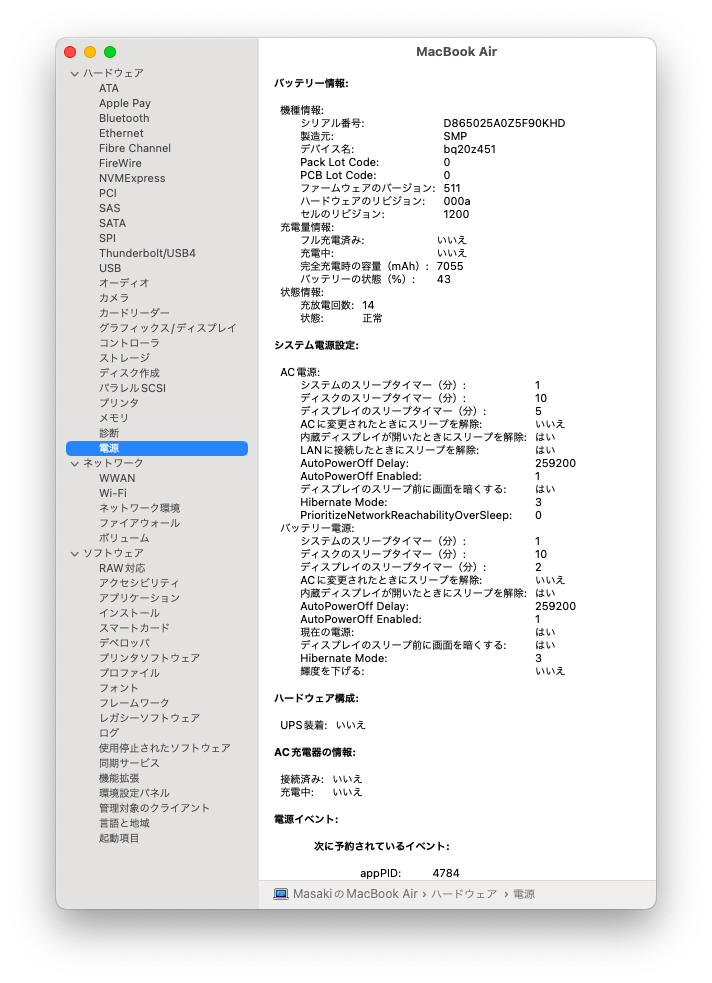Image resolution: width=712 pixels, height=983 pixels.
Task: Select 使用停止されたソフトウェア item
Action: pyautogui.click(x=164, y=749)
